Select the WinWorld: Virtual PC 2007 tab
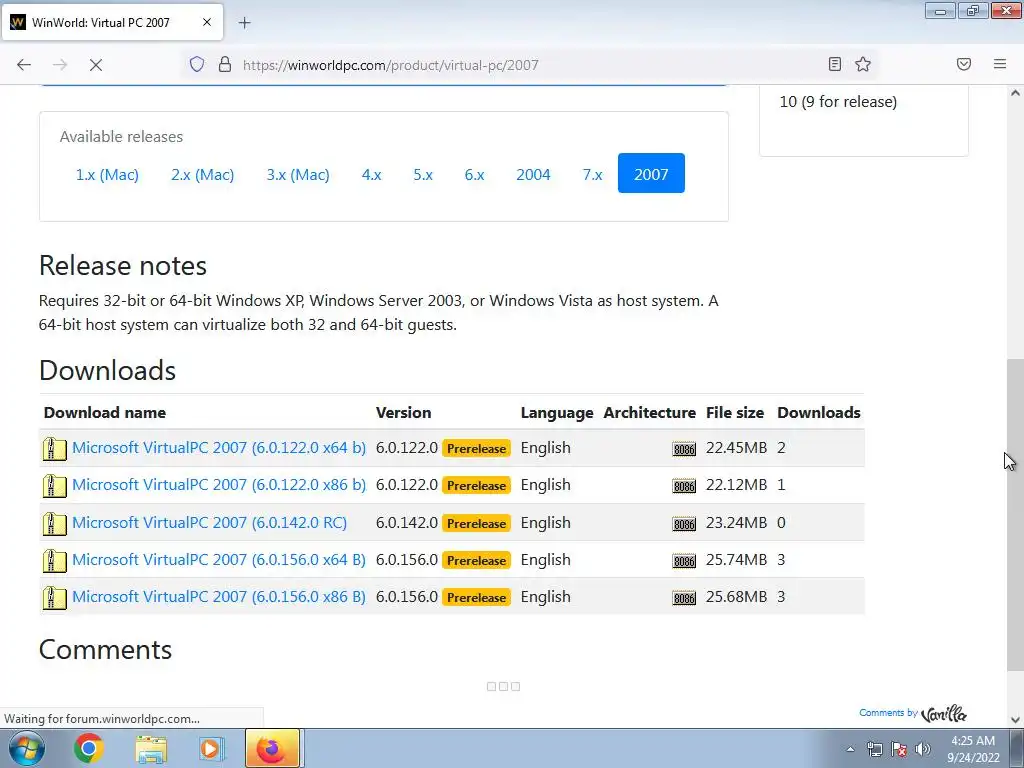1024x768 pixels. [112, 22]
